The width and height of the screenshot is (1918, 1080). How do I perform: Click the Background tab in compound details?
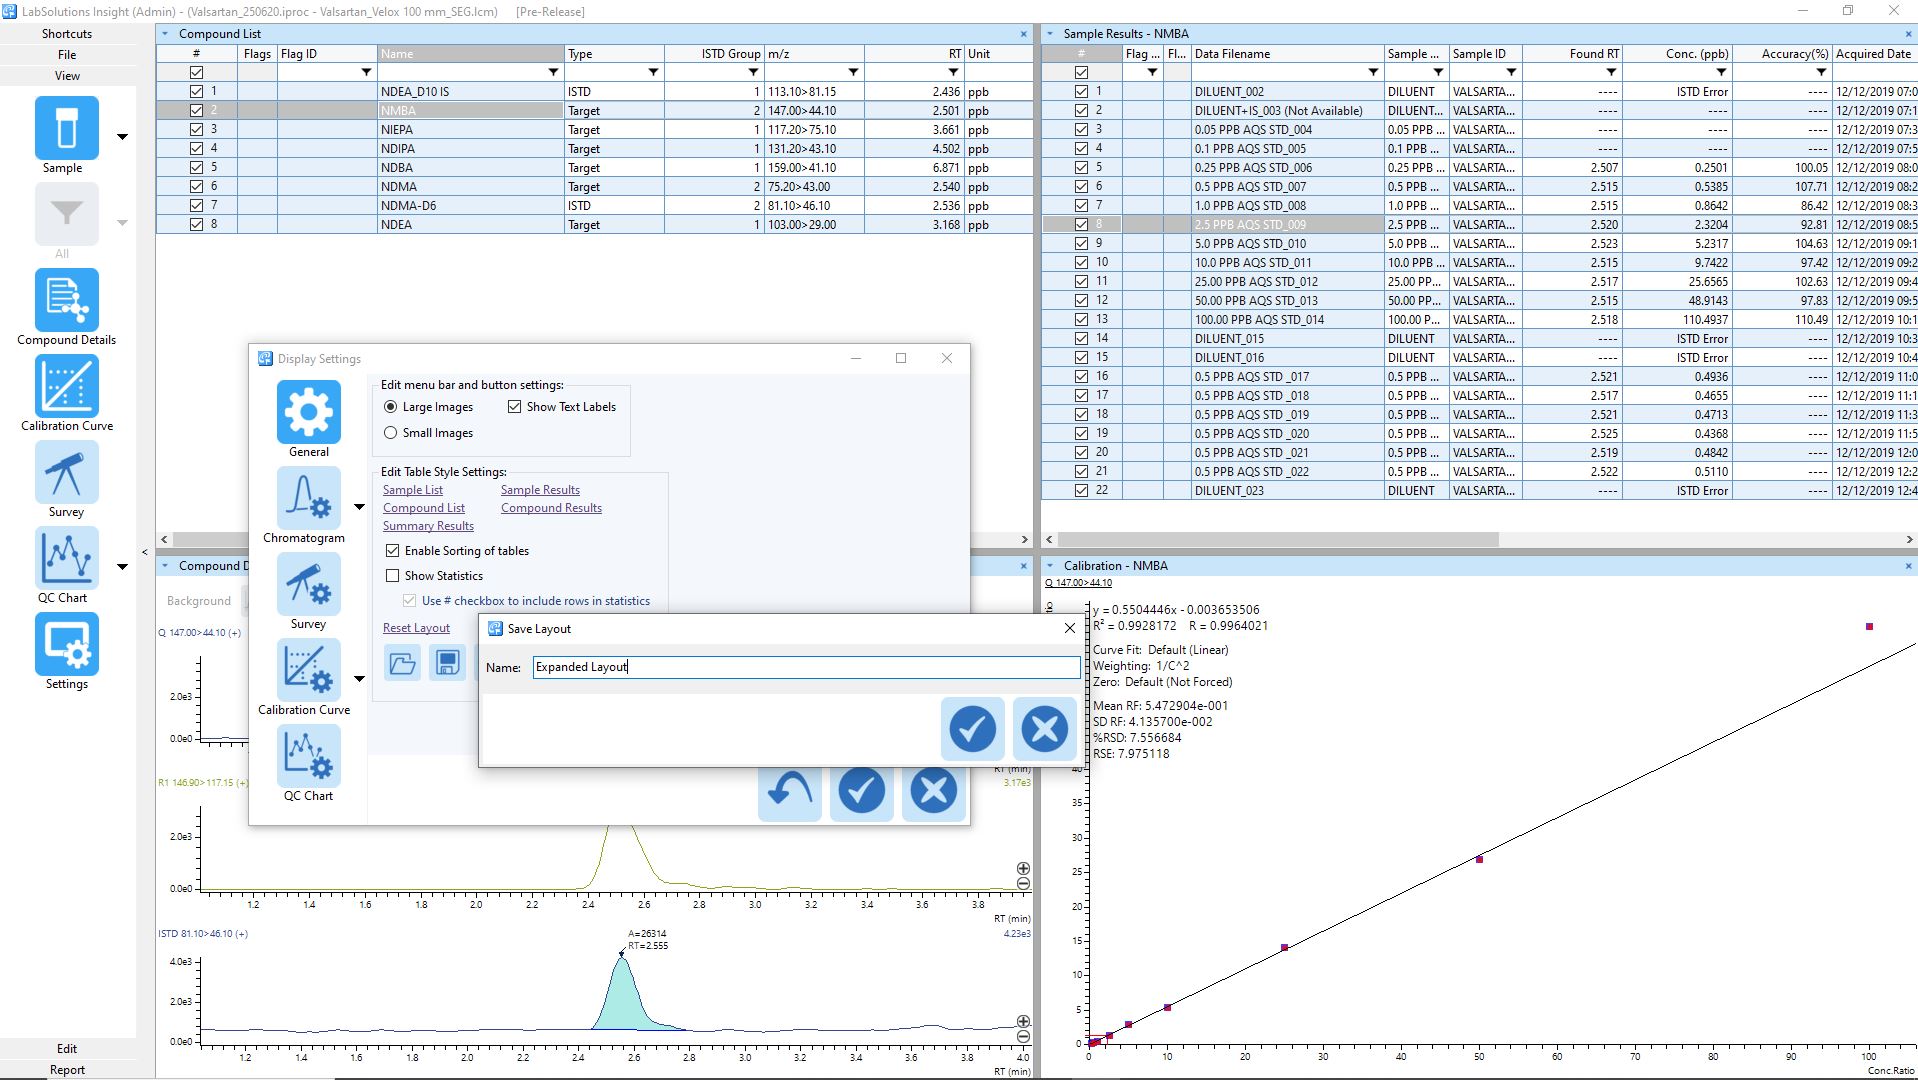pos(199,601)
